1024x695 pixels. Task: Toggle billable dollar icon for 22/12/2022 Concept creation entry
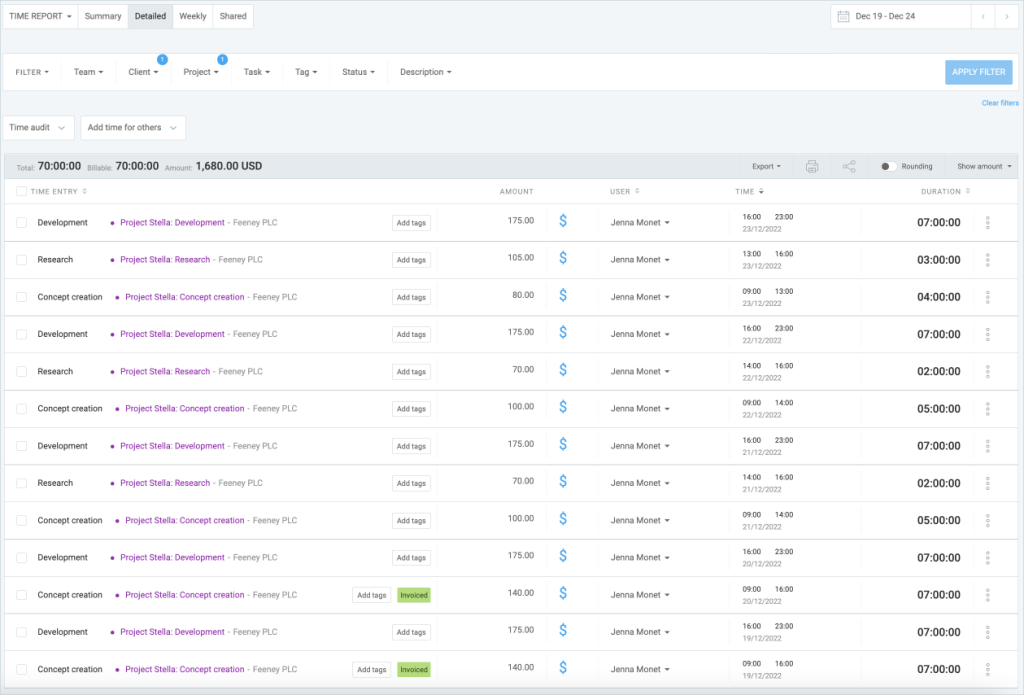coord(563,408)
